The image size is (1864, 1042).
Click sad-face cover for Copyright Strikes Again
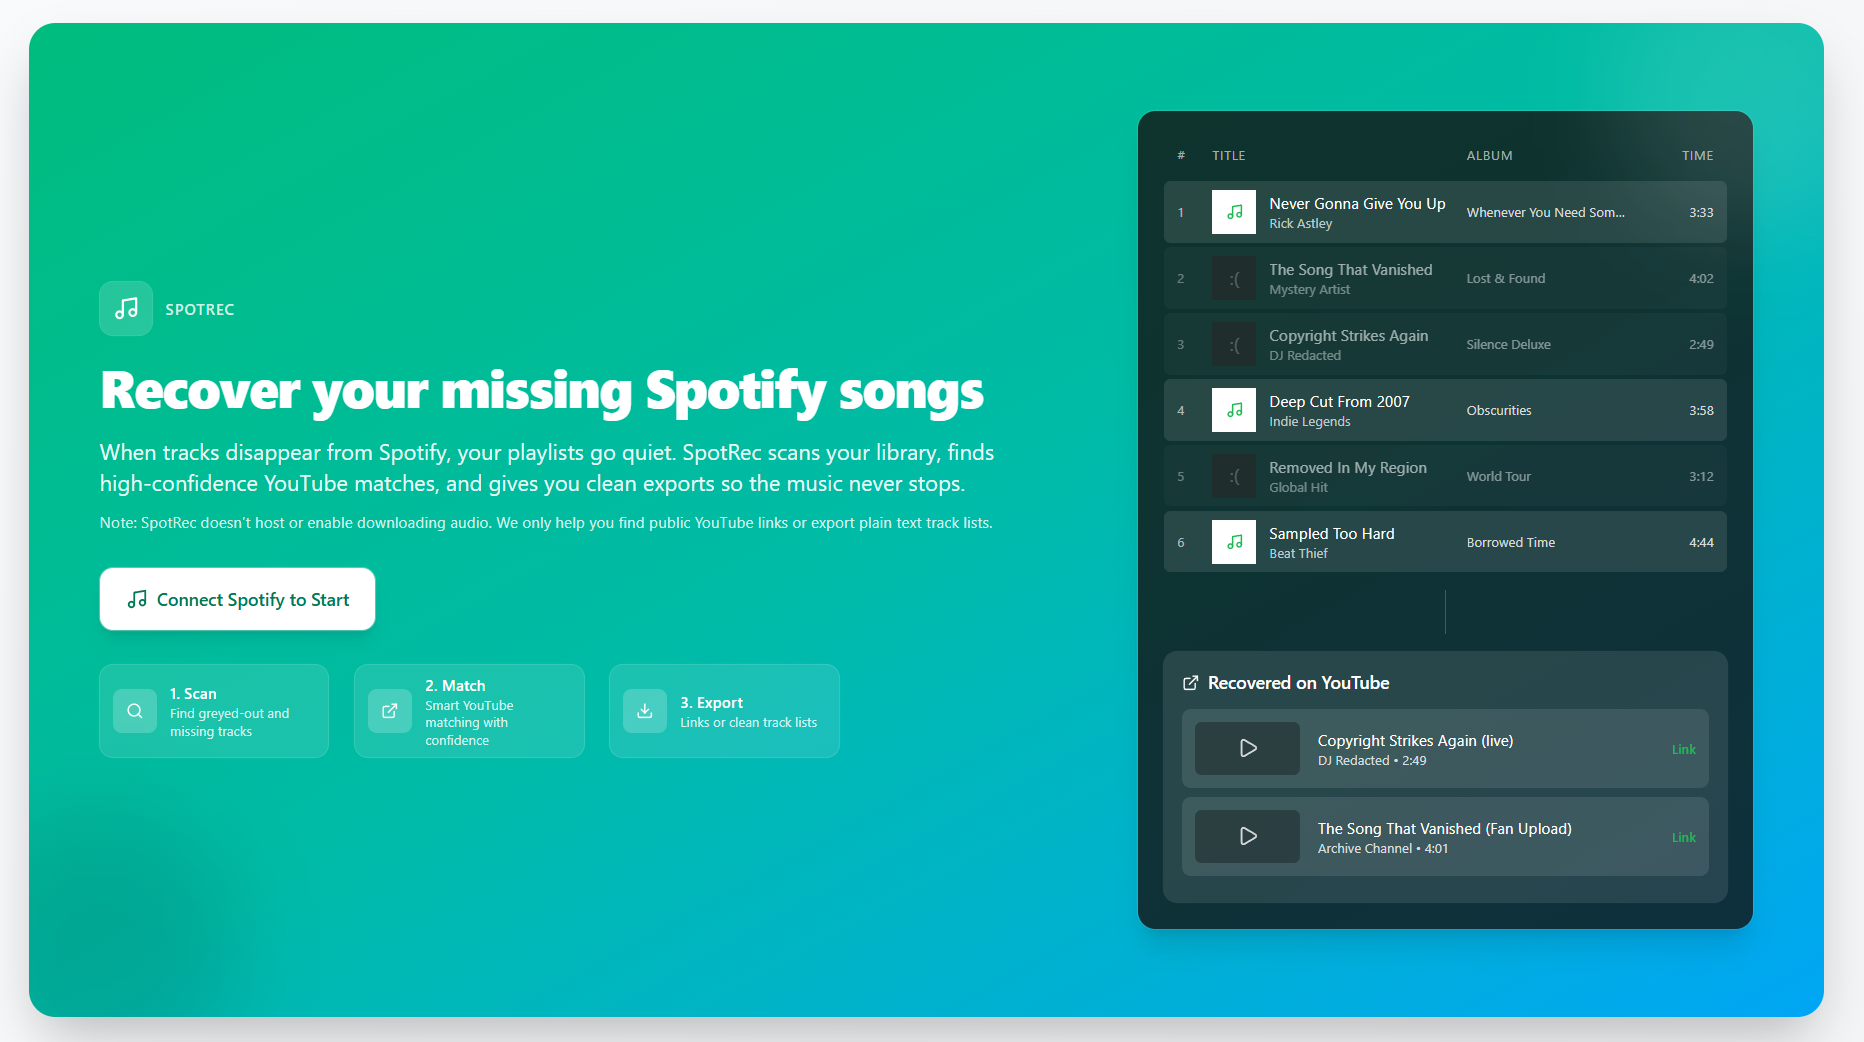click(1234, 344)
